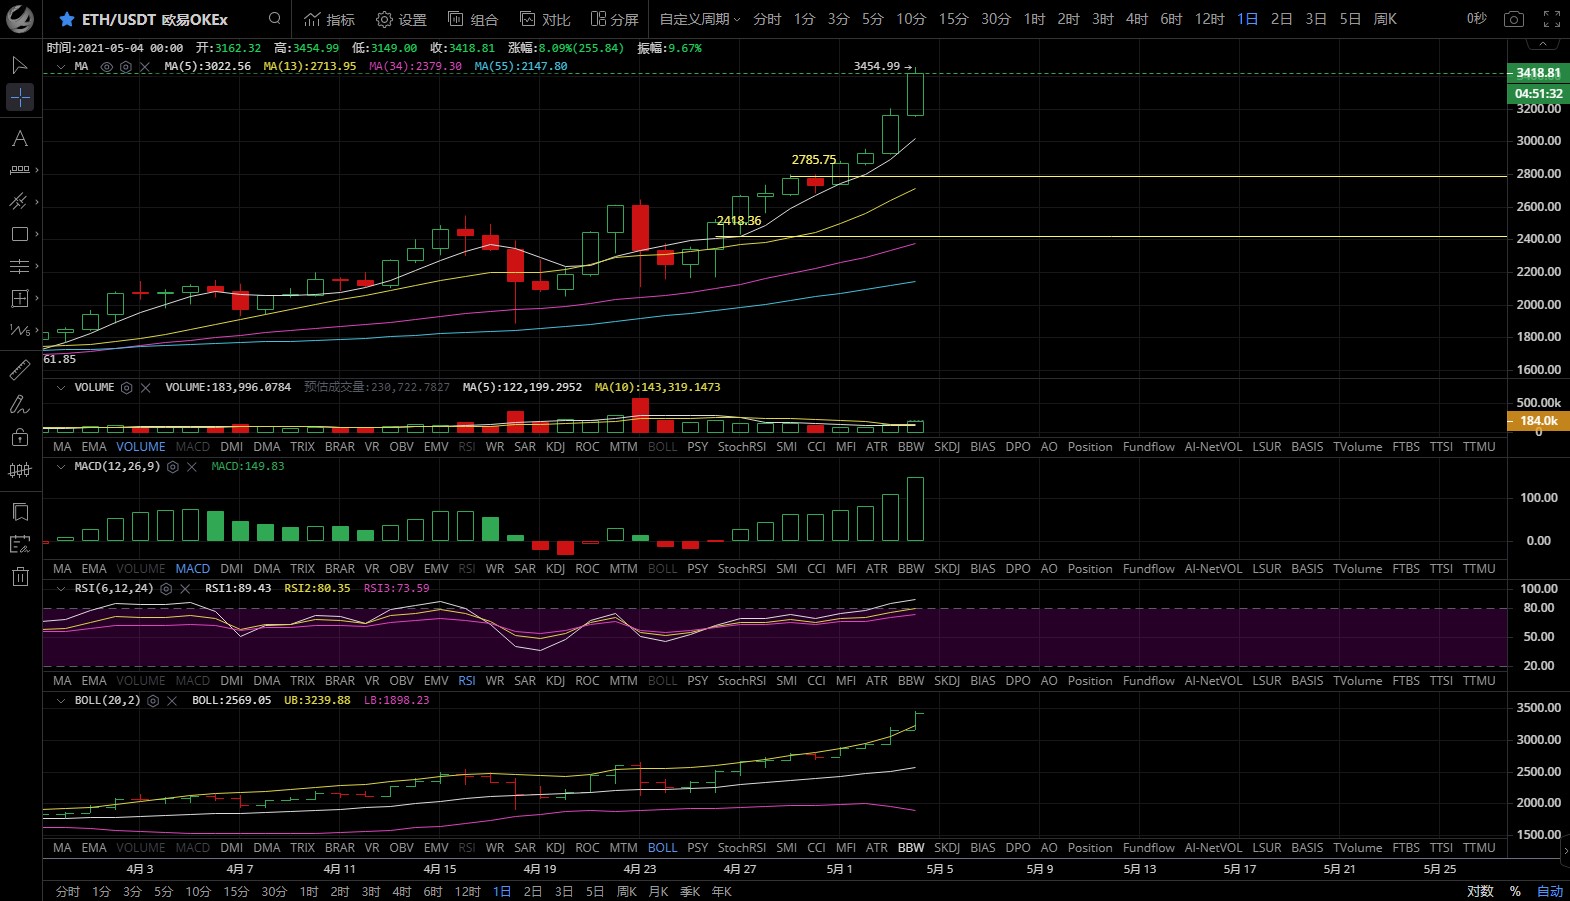Viewport: 1570px width, 901px height.
Task: Select KDJ in the MACD panel tabs
Action: 555,569
